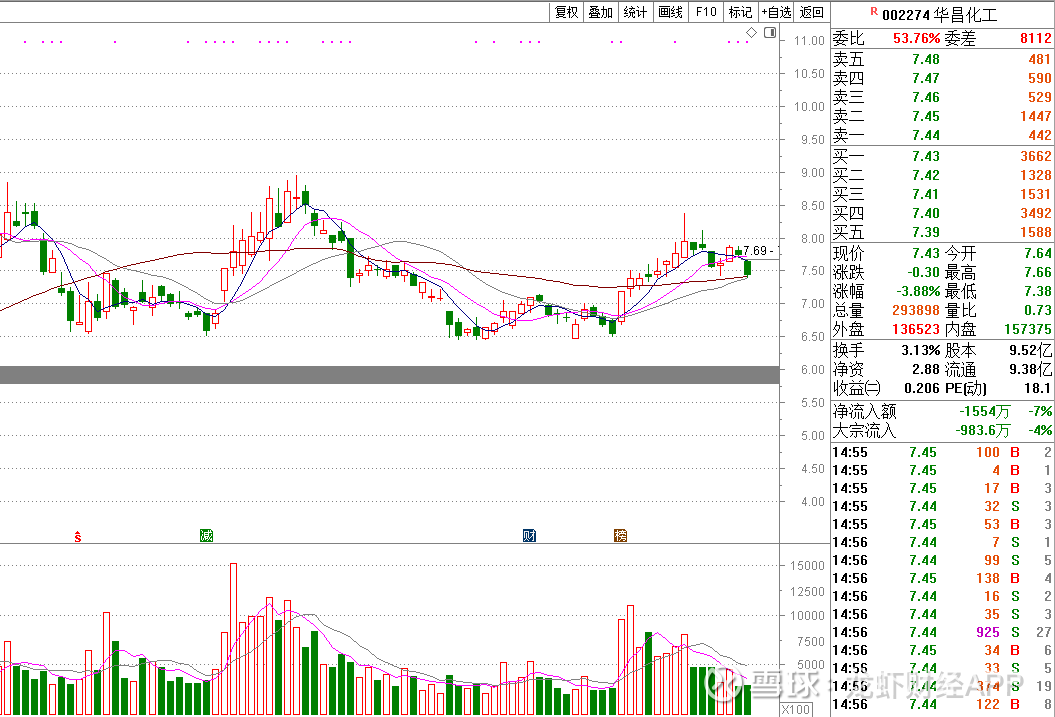Click the X100 volume unit label
The image size is (1055, 717).
pos(795,709)
